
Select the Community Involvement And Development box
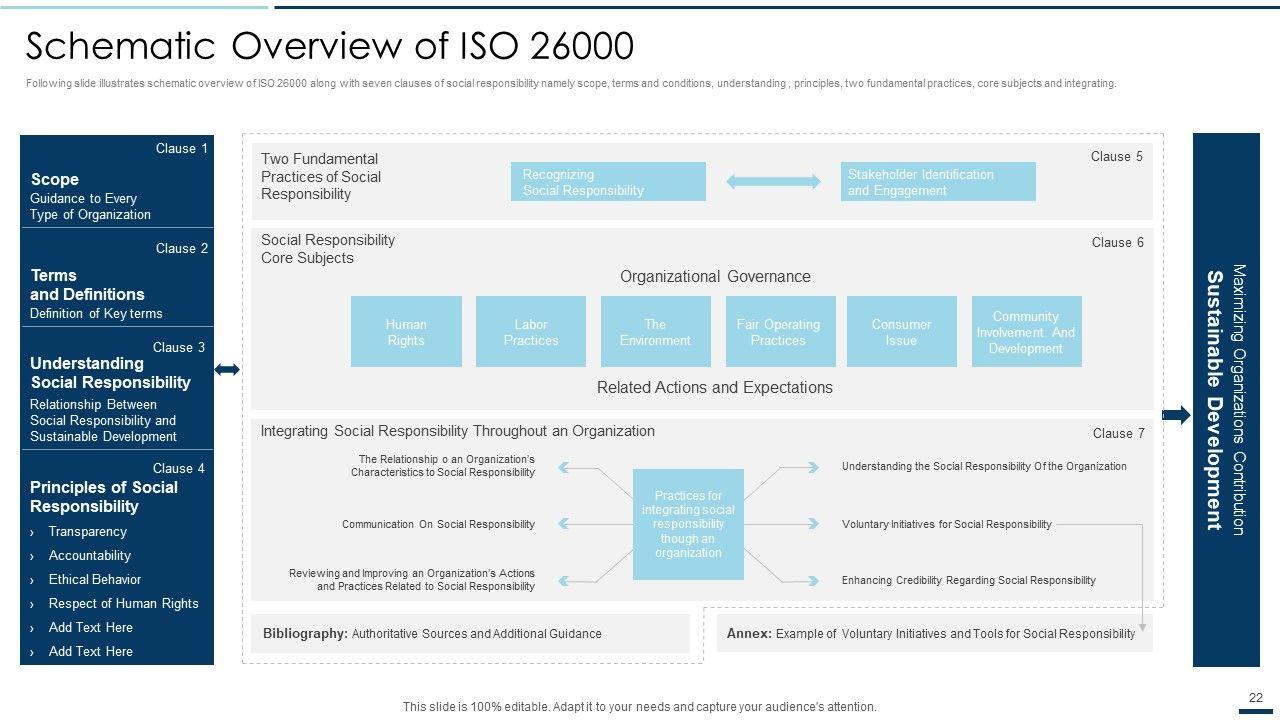(1026, 331)
